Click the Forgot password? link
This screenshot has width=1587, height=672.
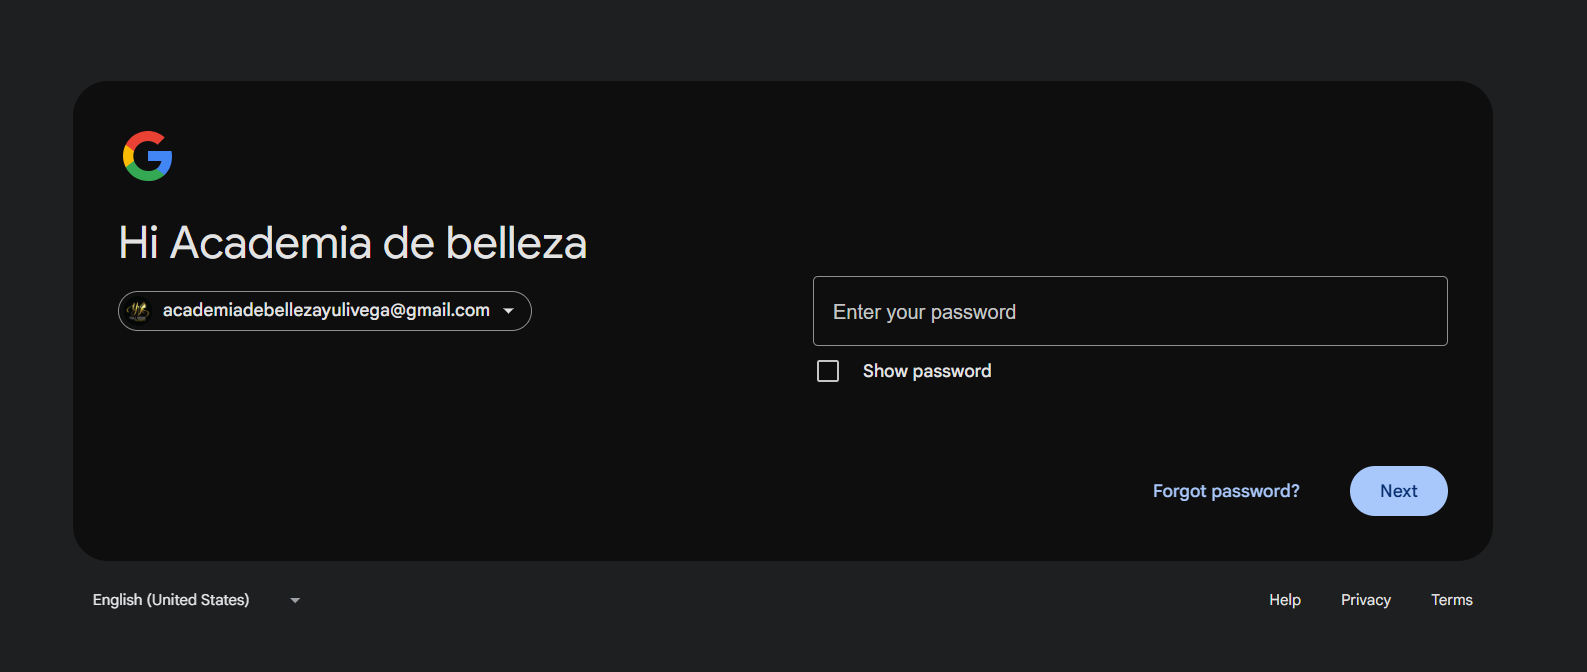point(1226,491)
